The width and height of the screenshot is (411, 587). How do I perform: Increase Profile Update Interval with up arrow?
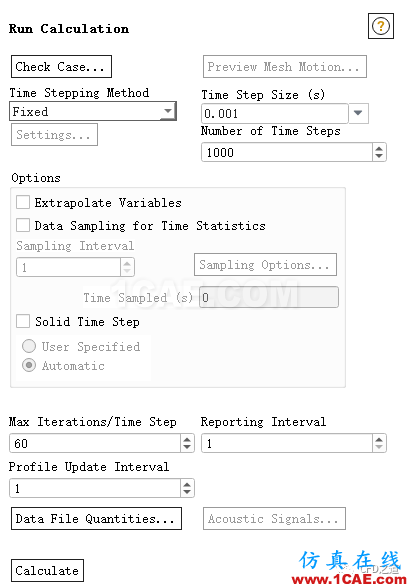[187, 484]
